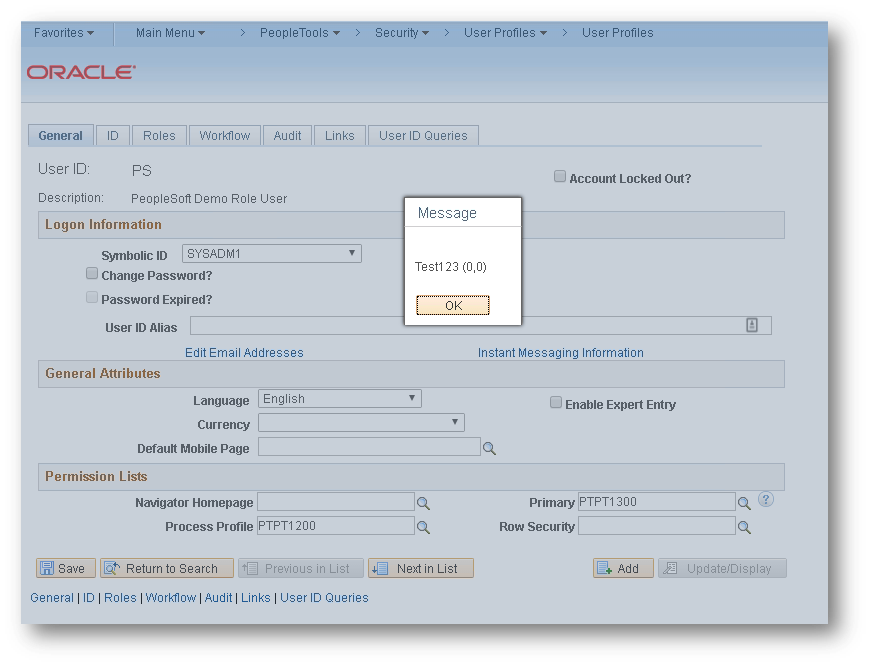This screenshot has width=870, height=666.
Task: Click the User ID Alias field icon
Action: coord(752,325)
